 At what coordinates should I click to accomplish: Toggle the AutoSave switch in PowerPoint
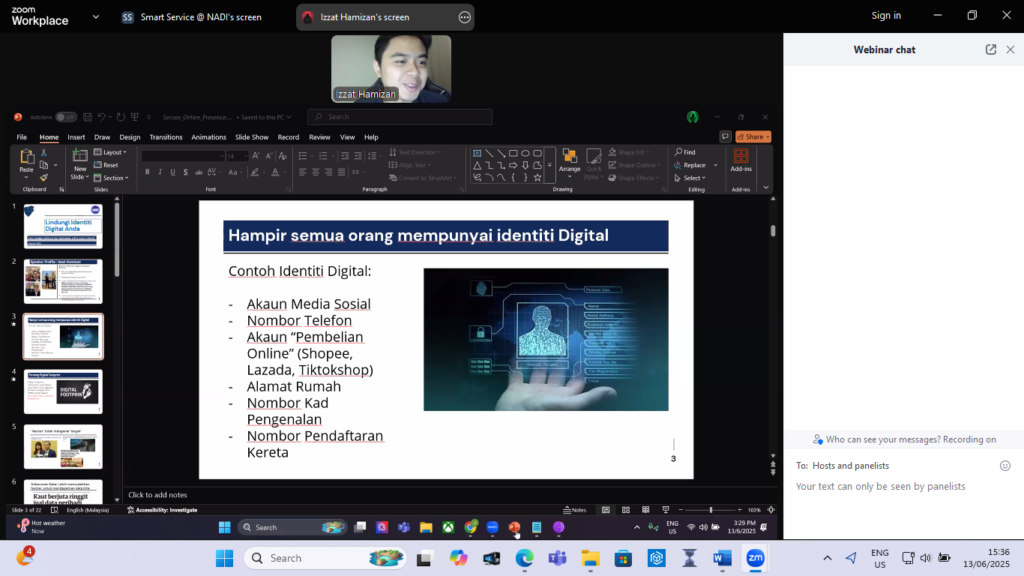(x=65, y=117)
